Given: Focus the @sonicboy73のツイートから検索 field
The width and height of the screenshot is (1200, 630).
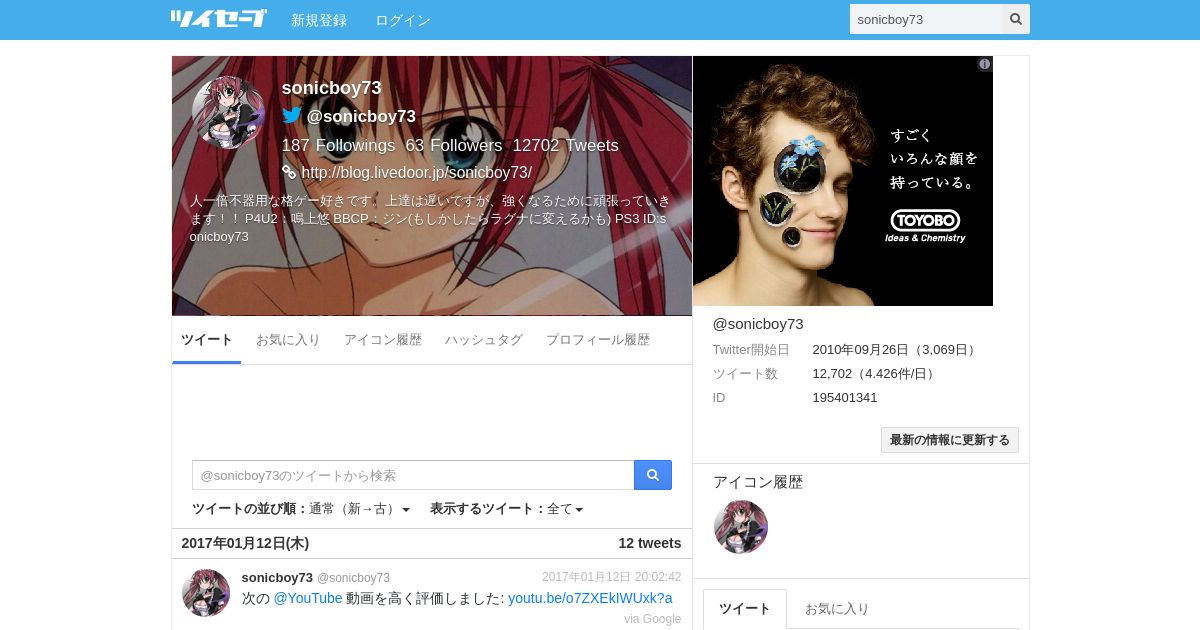Looking at the screenshot, I should point(413,475).
